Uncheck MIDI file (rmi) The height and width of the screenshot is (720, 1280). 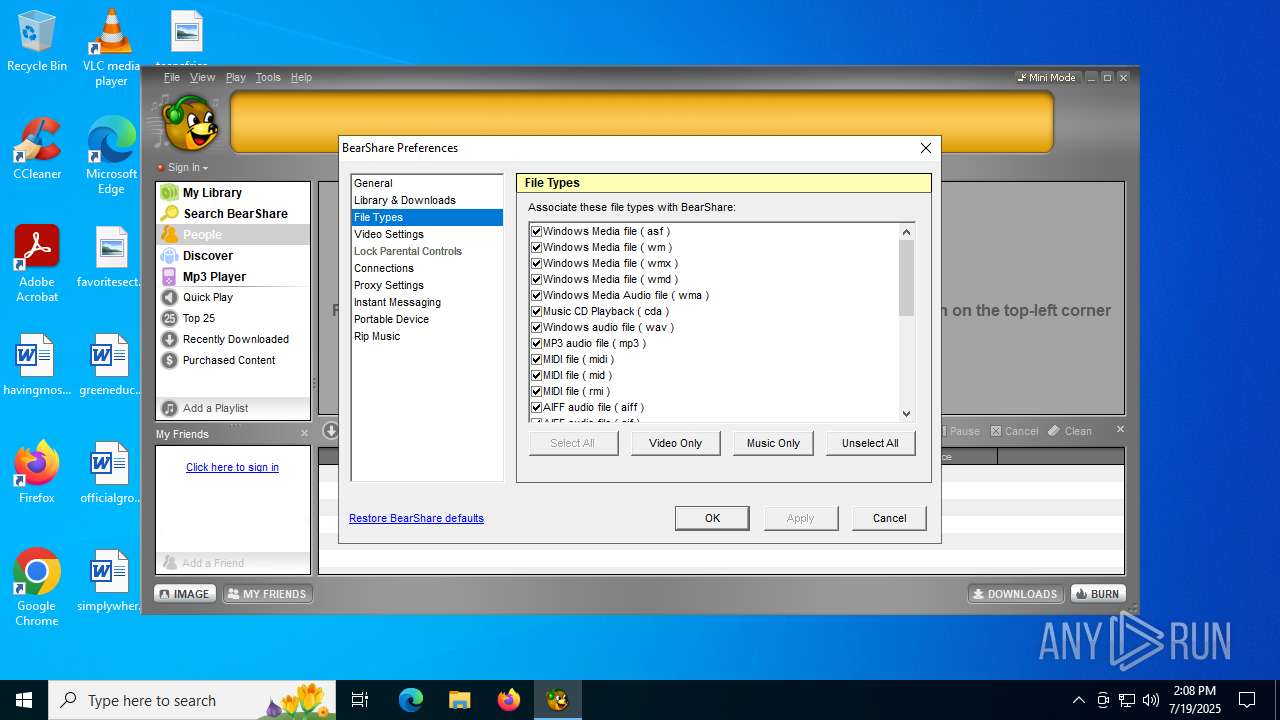(x=536, y=391)
